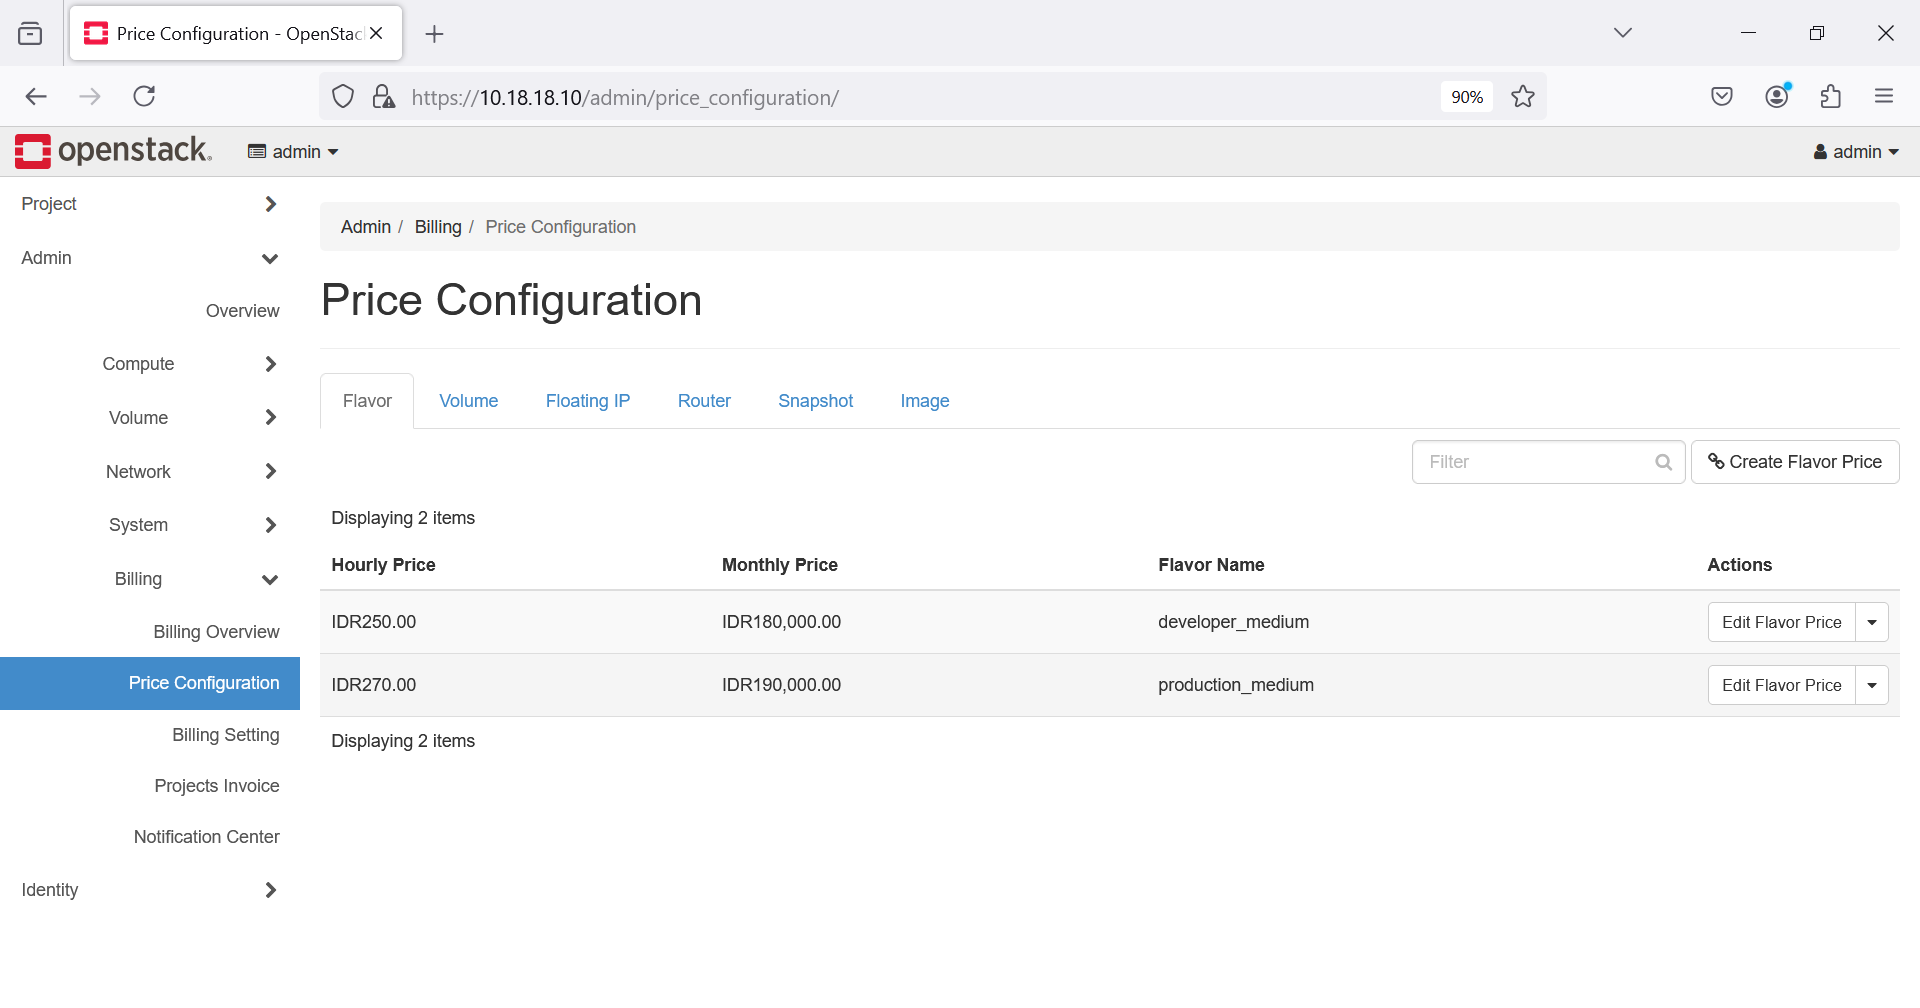Click the Create Flavor Price button
The height and width of the screenshot is (1008, 1920).
click(1794, 462)
